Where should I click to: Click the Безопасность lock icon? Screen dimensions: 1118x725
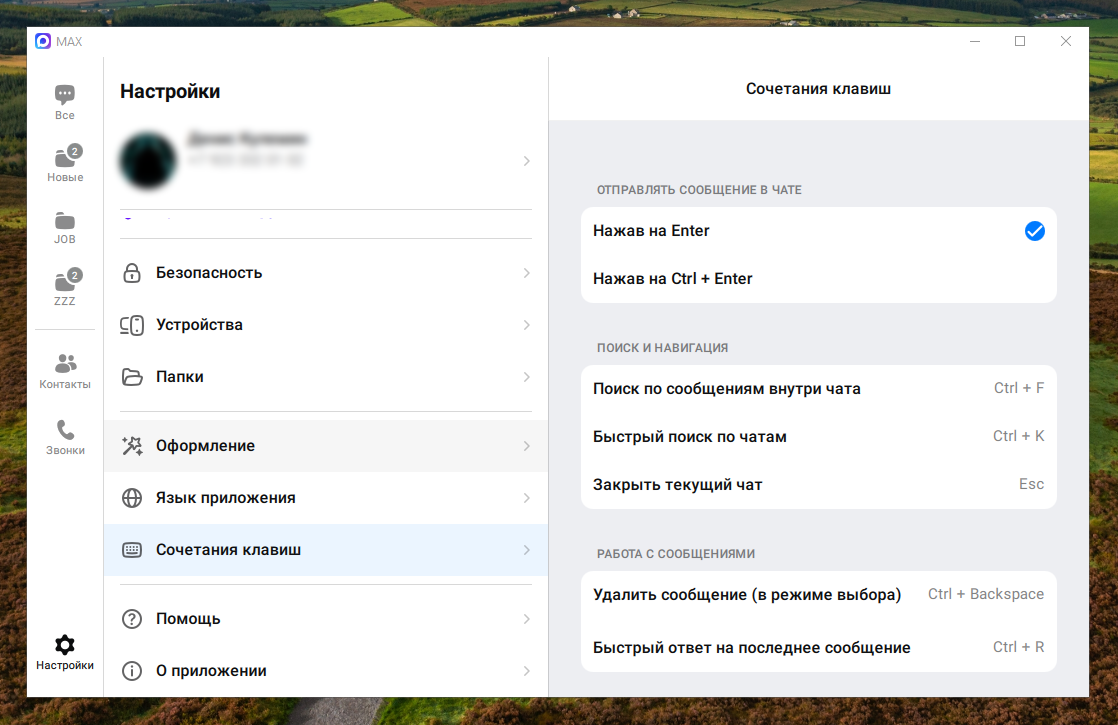[131, 273]
